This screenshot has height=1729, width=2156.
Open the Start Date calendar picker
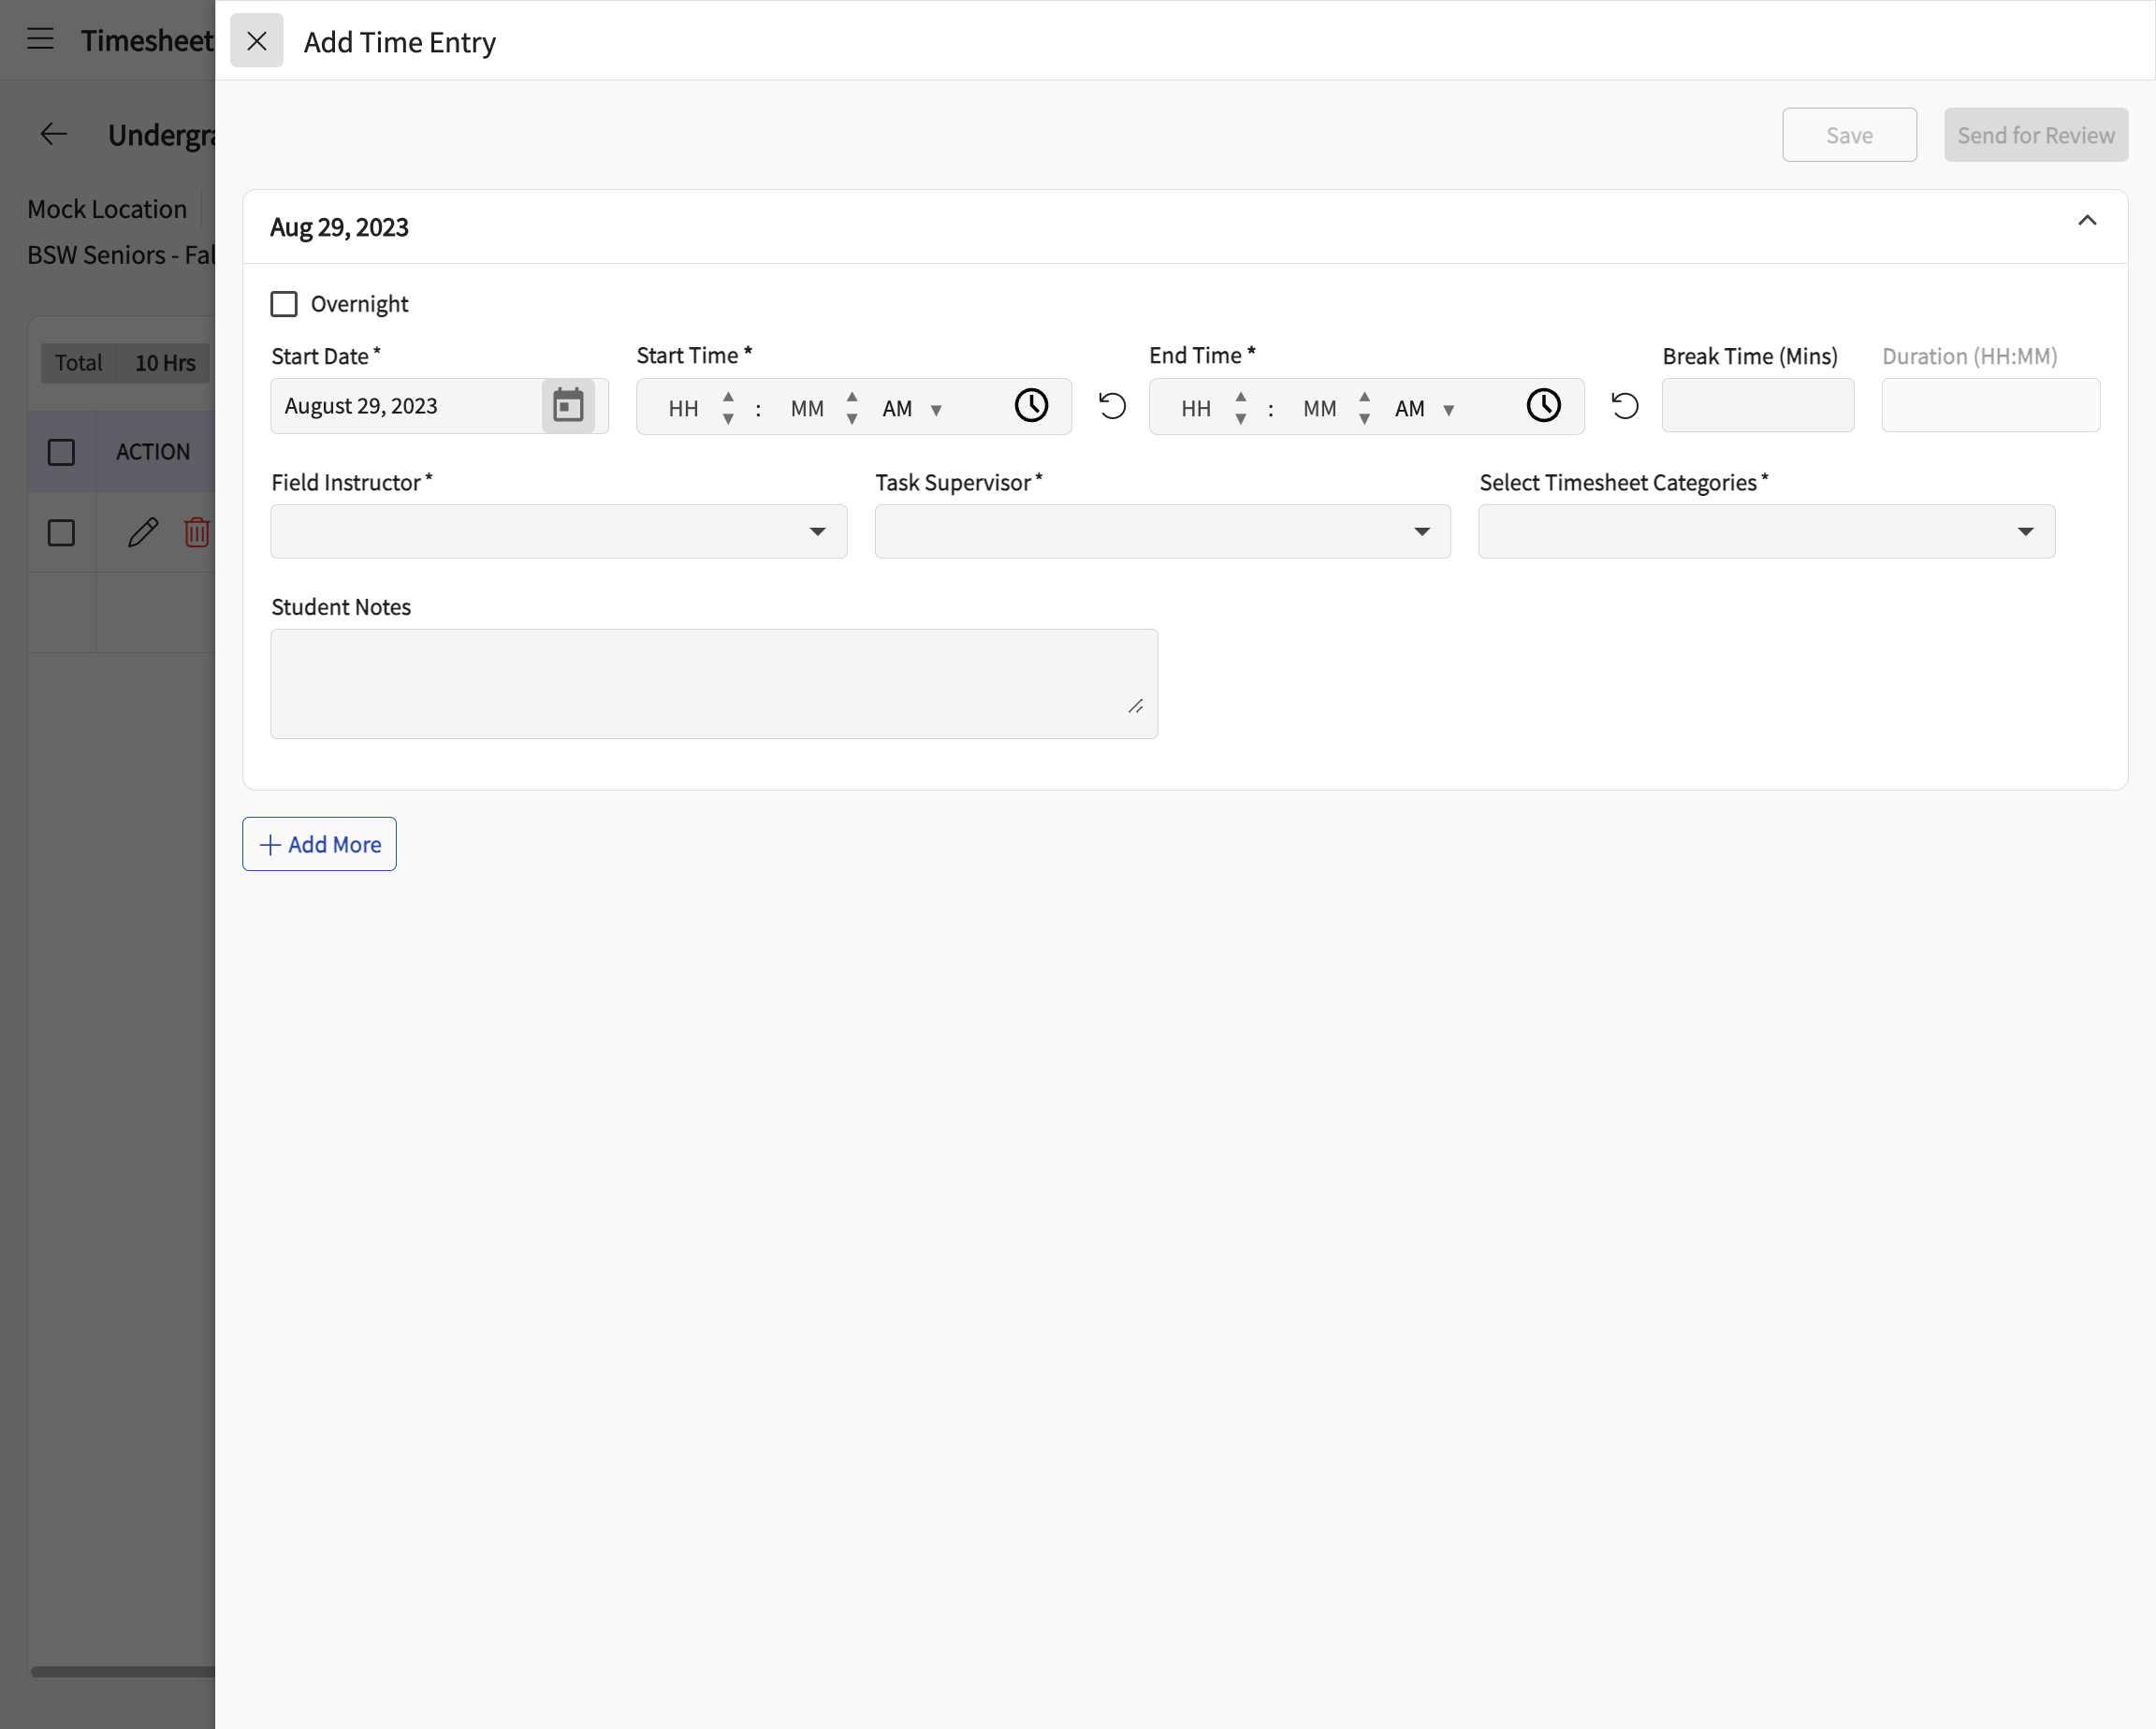point(568,406)
